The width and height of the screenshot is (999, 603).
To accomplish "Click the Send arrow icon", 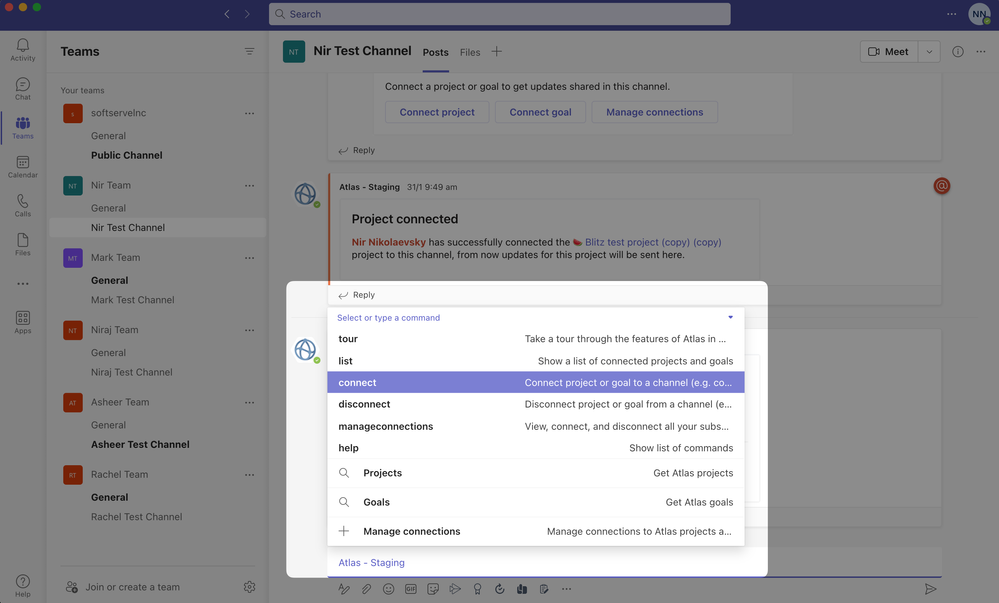I will [x=930, y=589].
